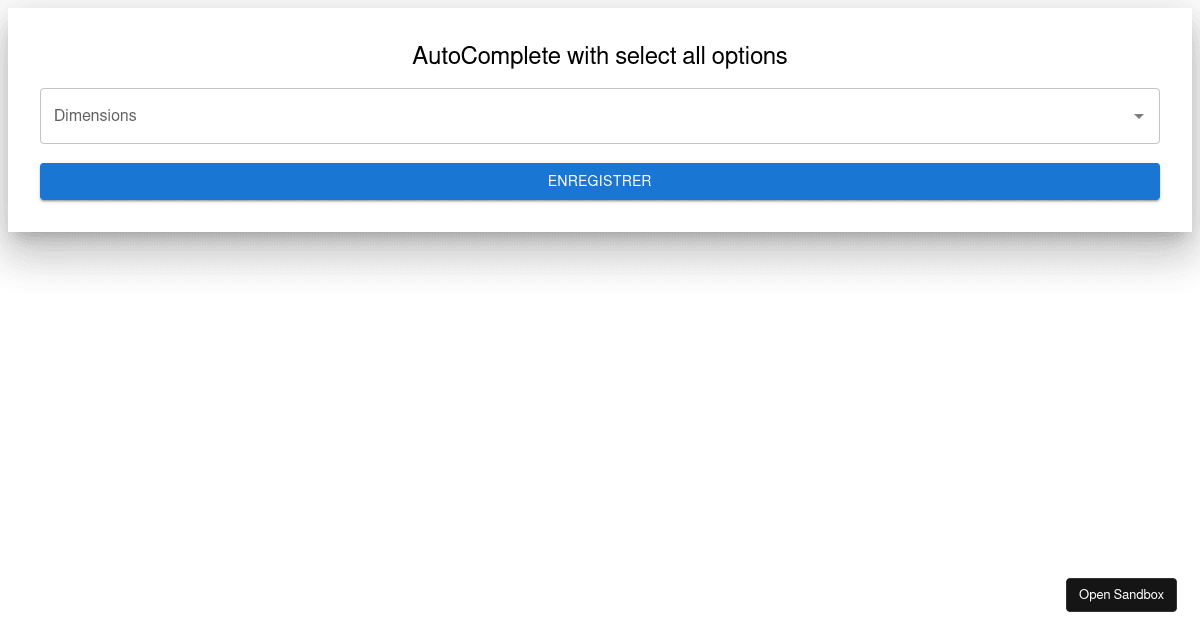Click the small triangle in the Dimensions field
The height and width of the screenshot is (630, 1200).
pyautogui.click(x=1138, y=116)
